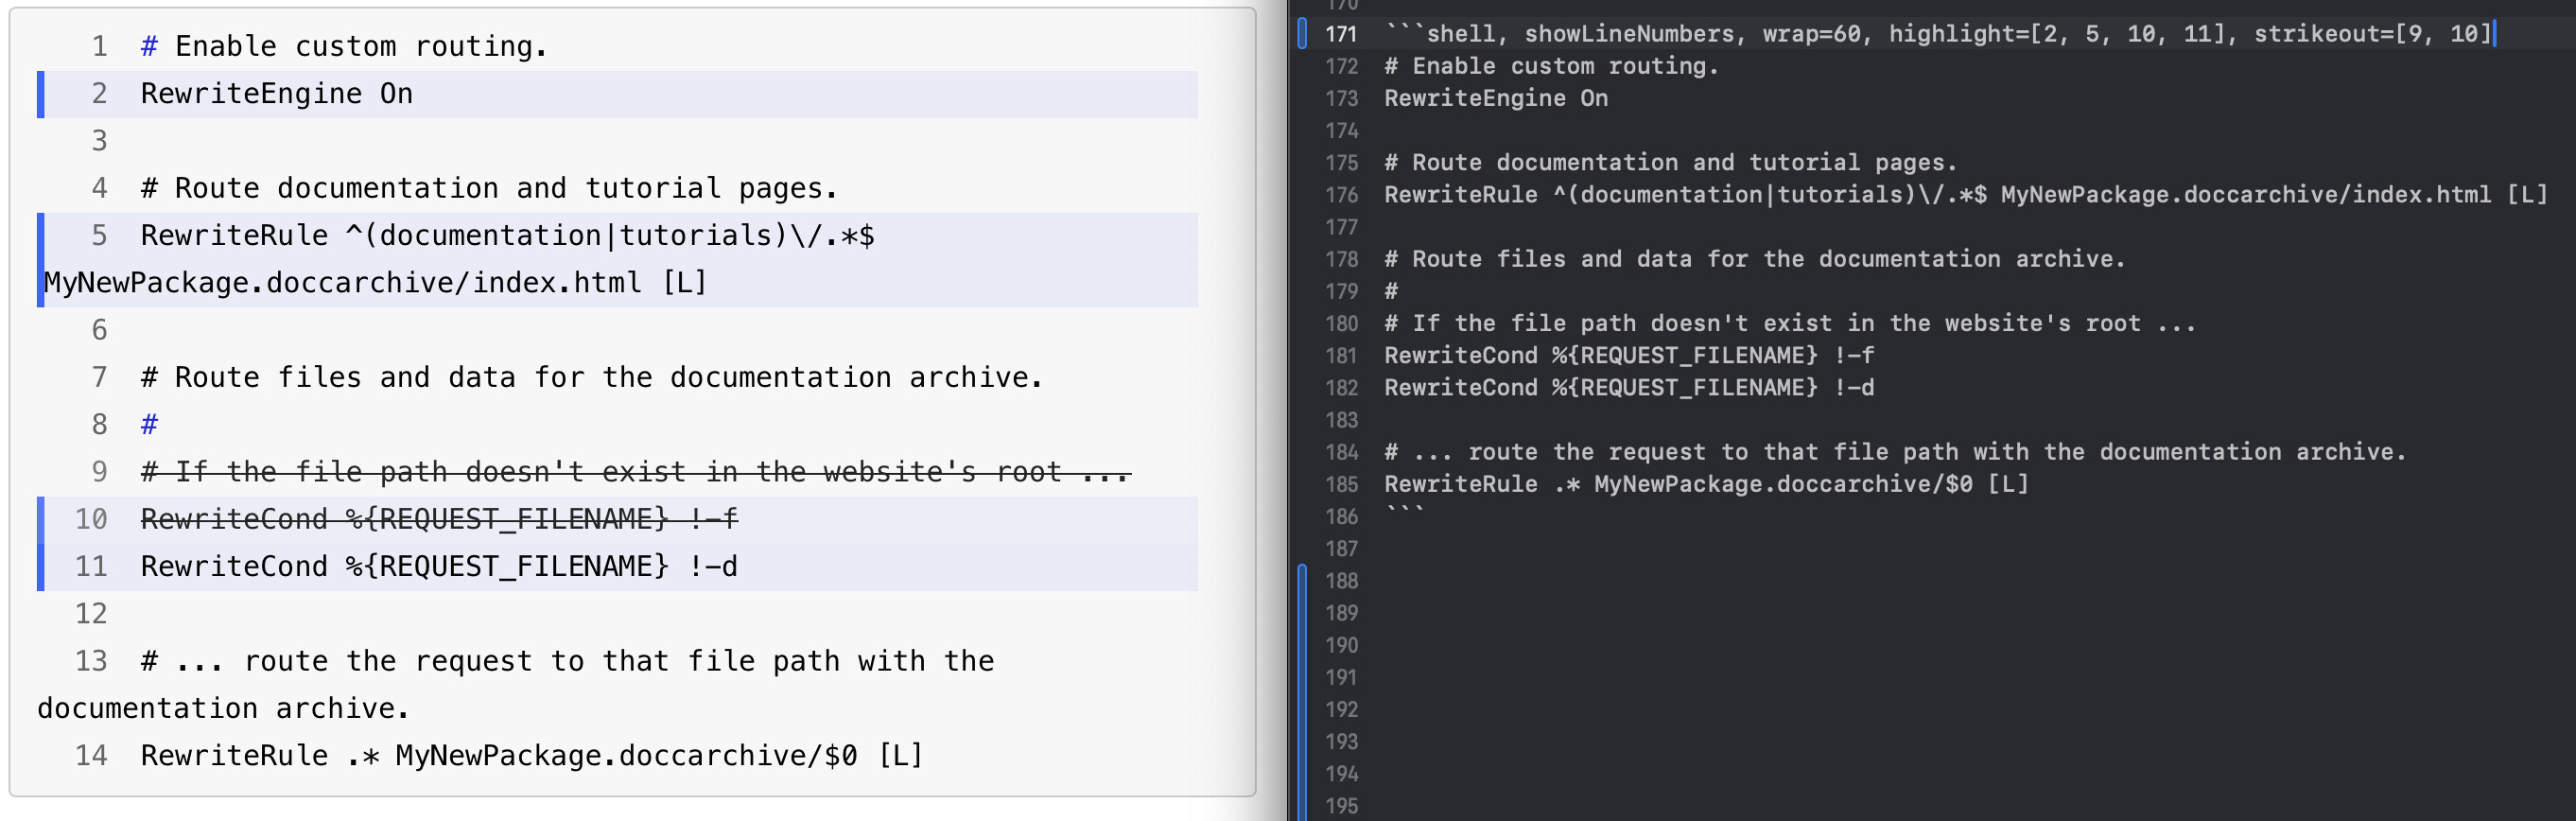Screen dimensions: 2576x821
Task: Click editor gutter line number 190
Action: 1341,645
